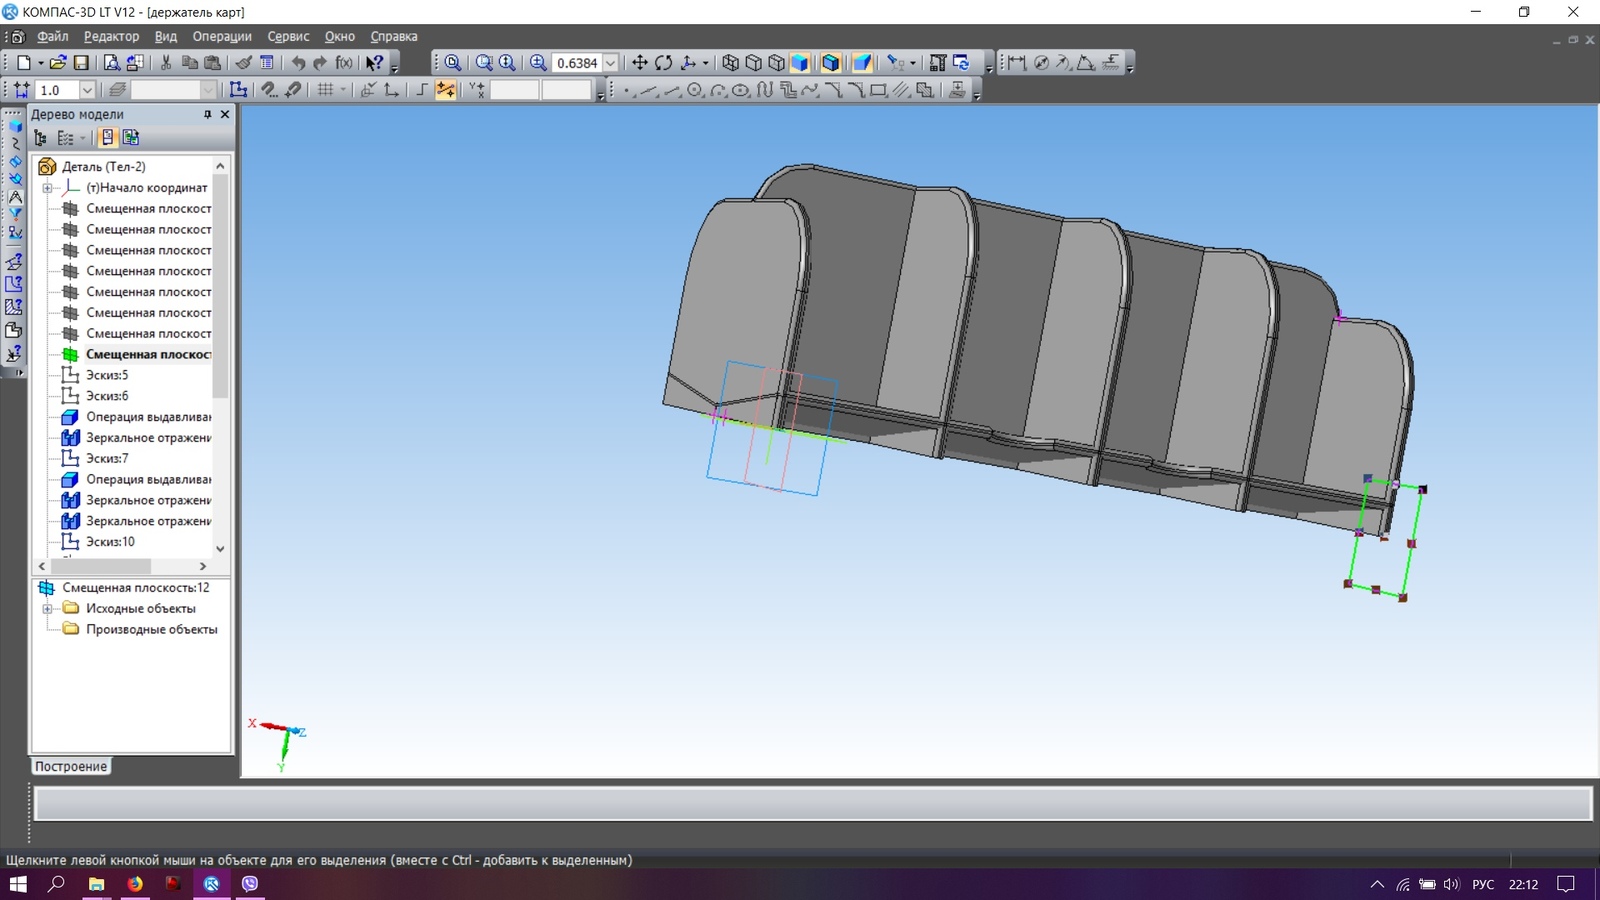Select the rectangle geometry tool
1600x900 pixels.
pos(878,90)
